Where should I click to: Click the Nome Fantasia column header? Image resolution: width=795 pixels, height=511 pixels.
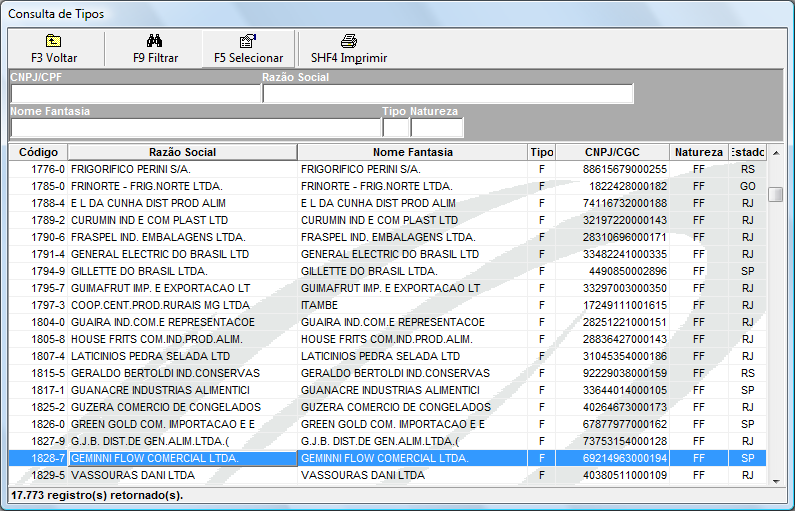point(412,152)
